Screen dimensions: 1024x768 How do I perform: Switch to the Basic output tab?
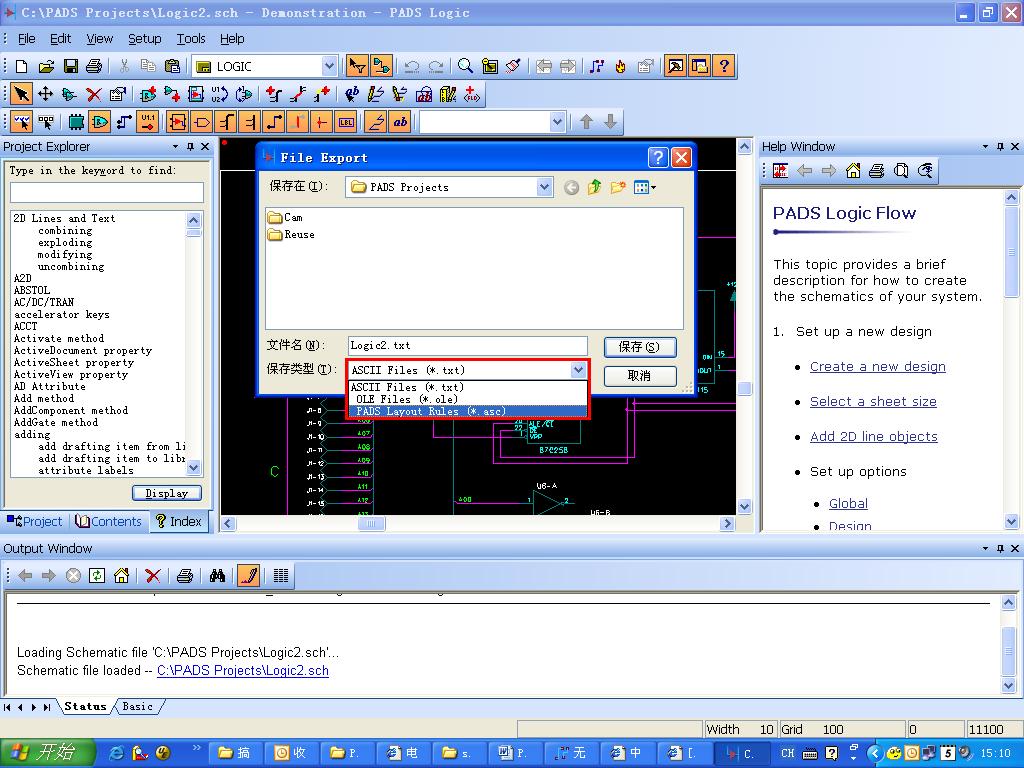tap(138, 707)
